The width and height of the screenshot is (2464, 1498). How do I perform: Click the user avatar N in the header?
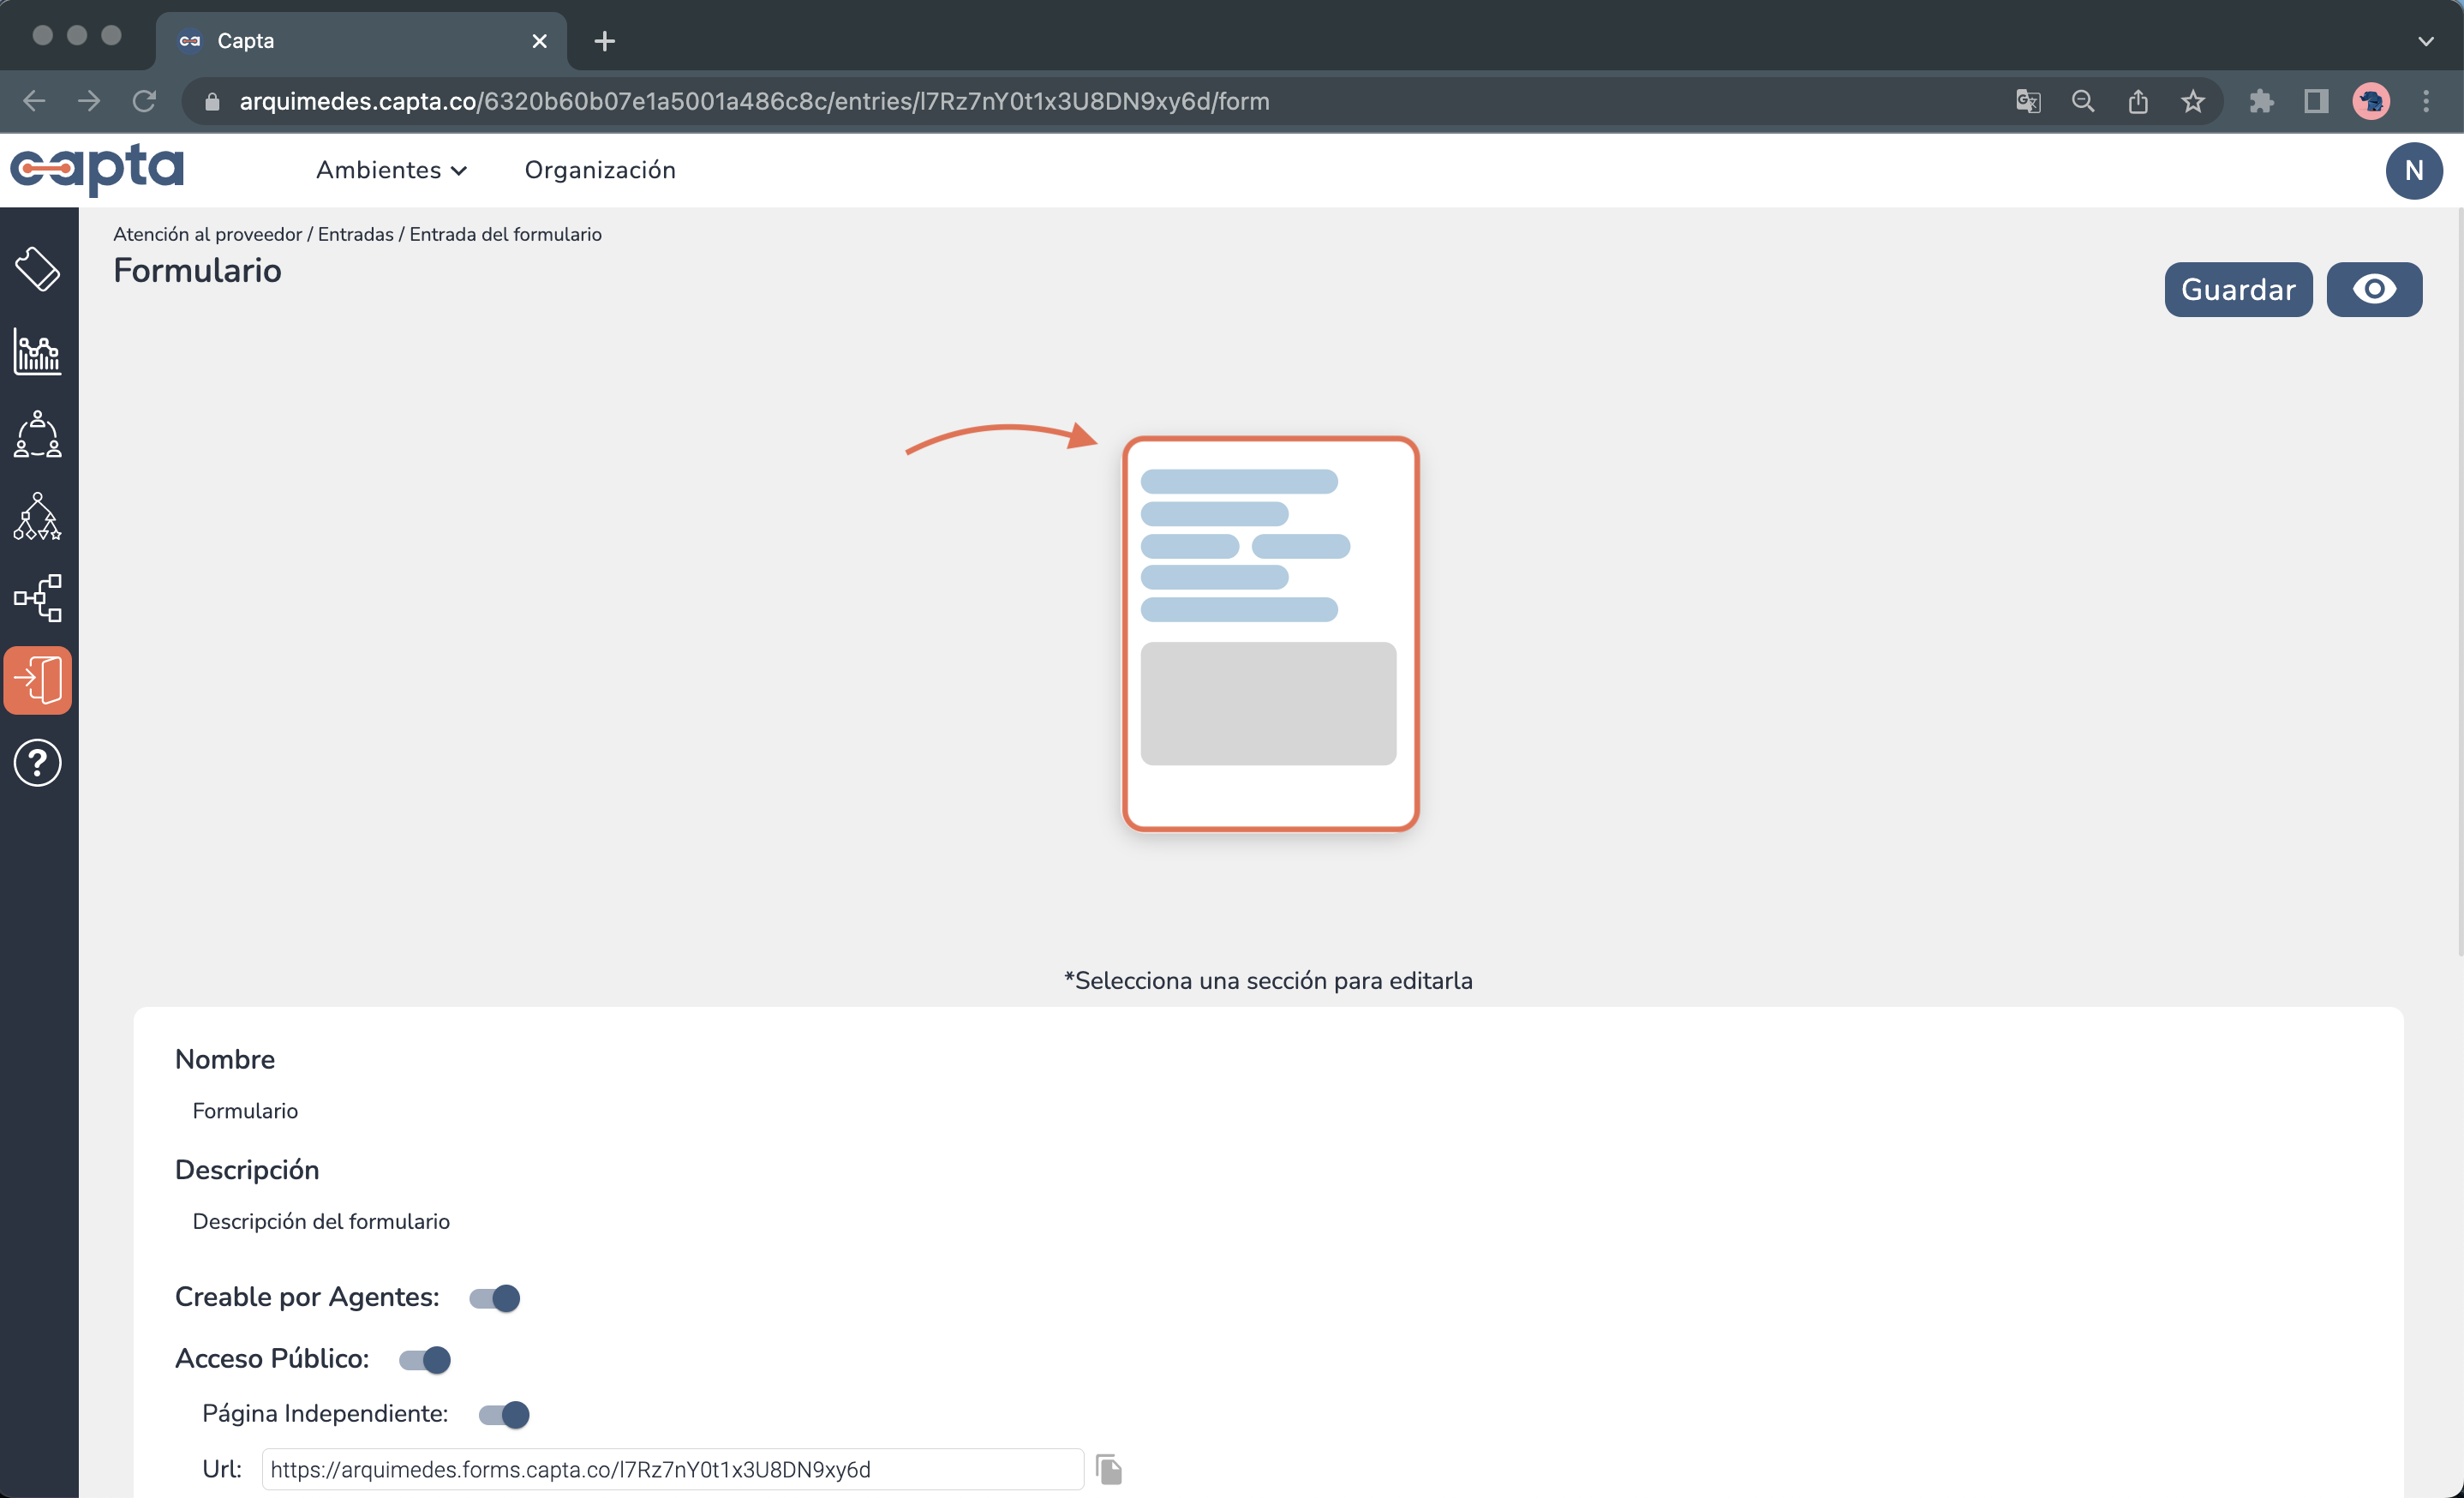click(x=2414, y=170)
